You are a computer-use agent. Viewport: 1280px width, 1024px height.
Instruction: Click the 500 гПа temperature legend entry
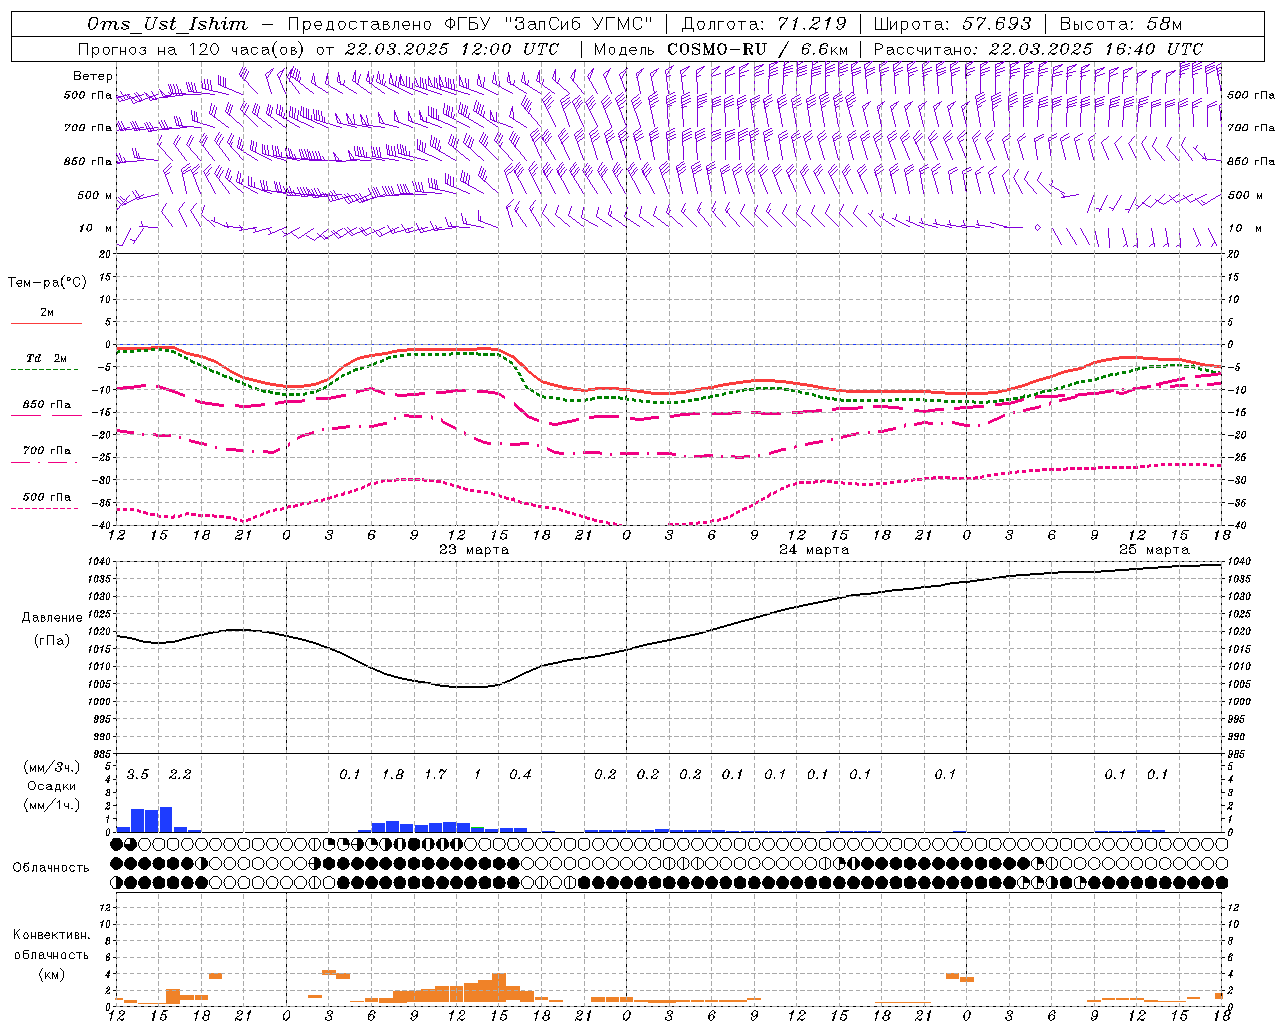[x=47, y=497]
